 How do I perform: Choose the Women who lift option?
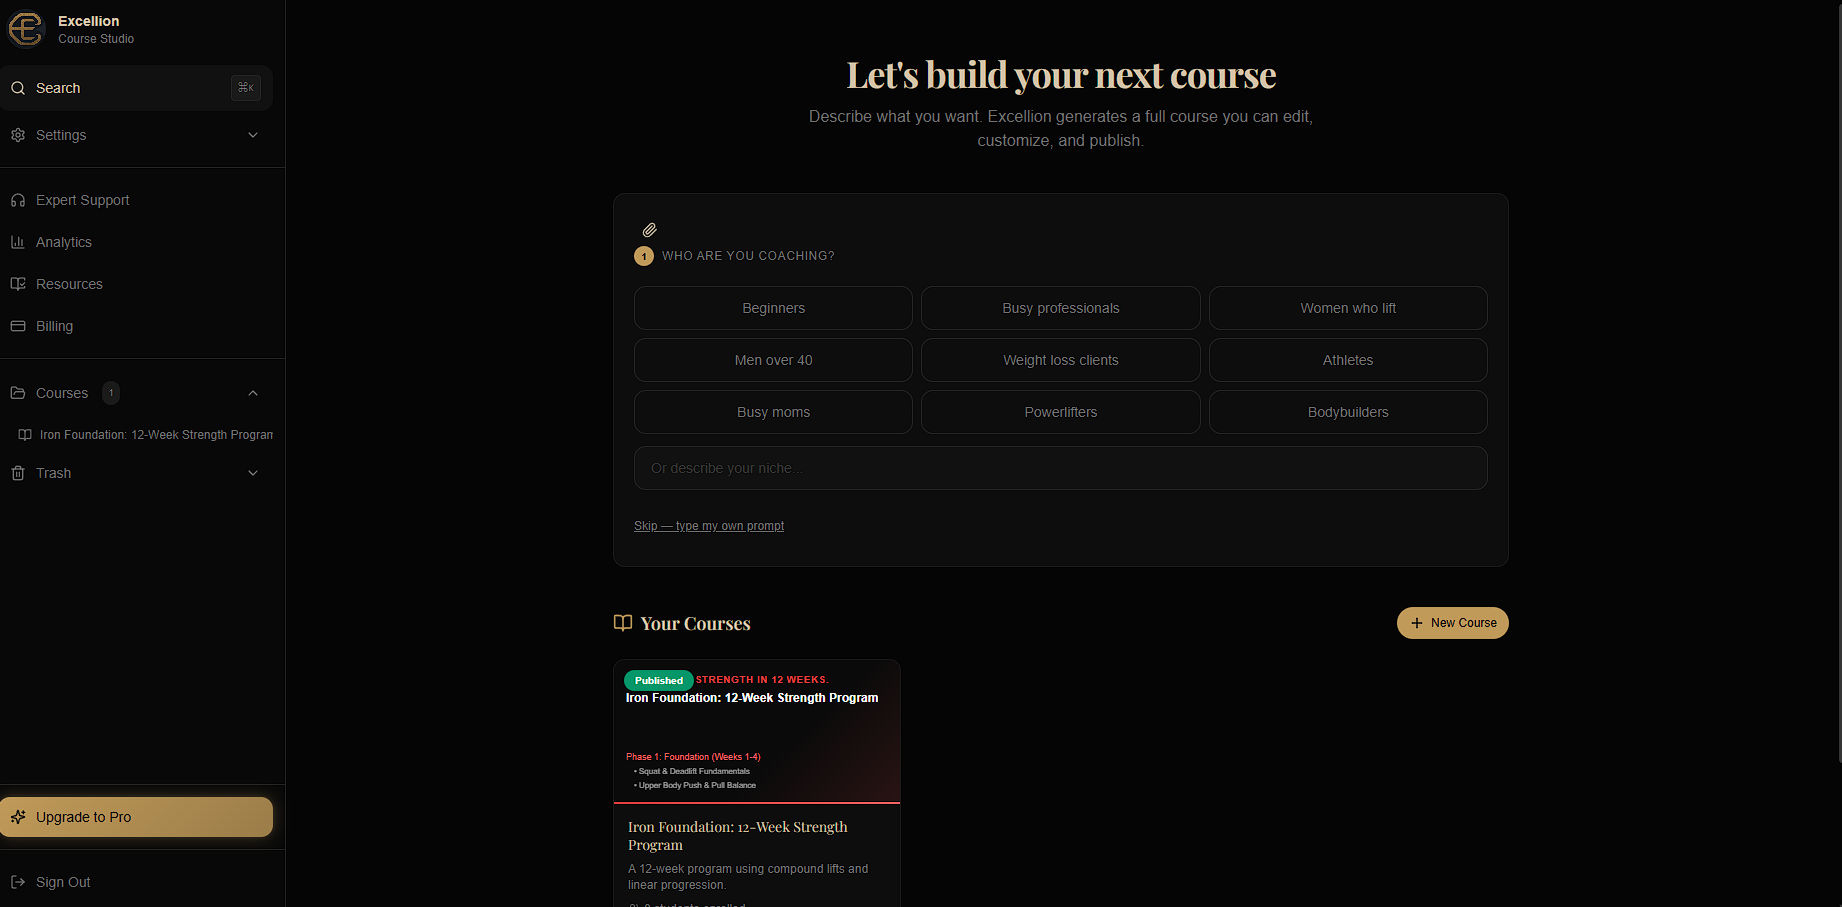coord(1348,308)
